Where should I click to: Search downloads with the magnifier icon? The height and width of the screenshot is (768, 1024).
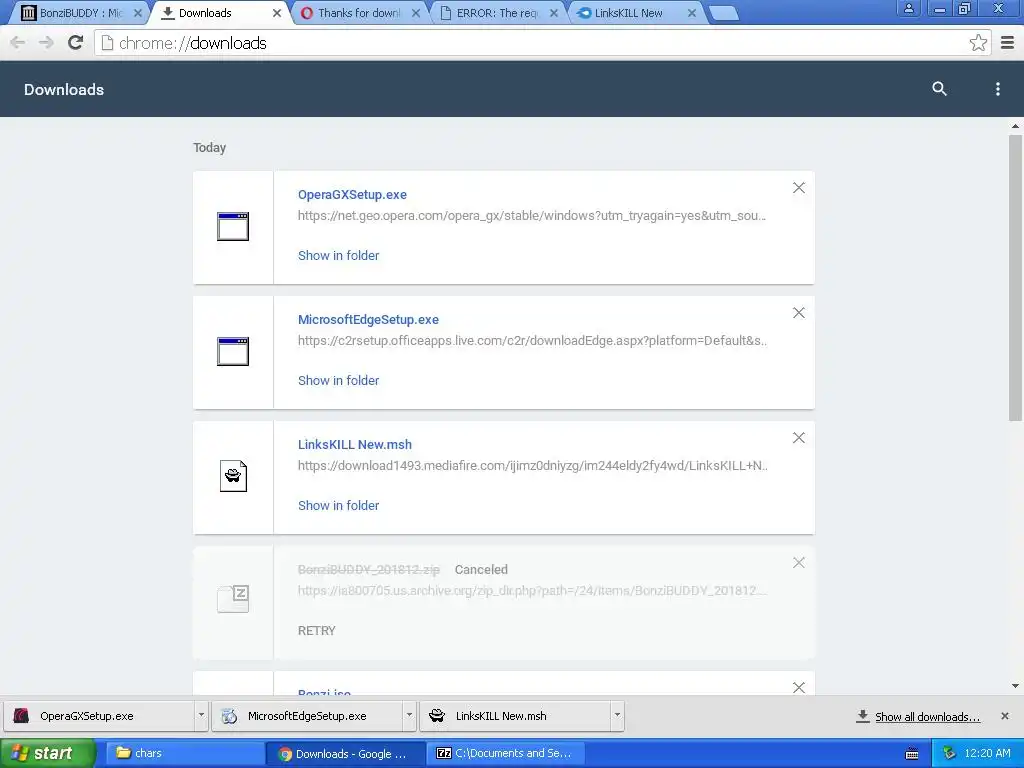939,89
